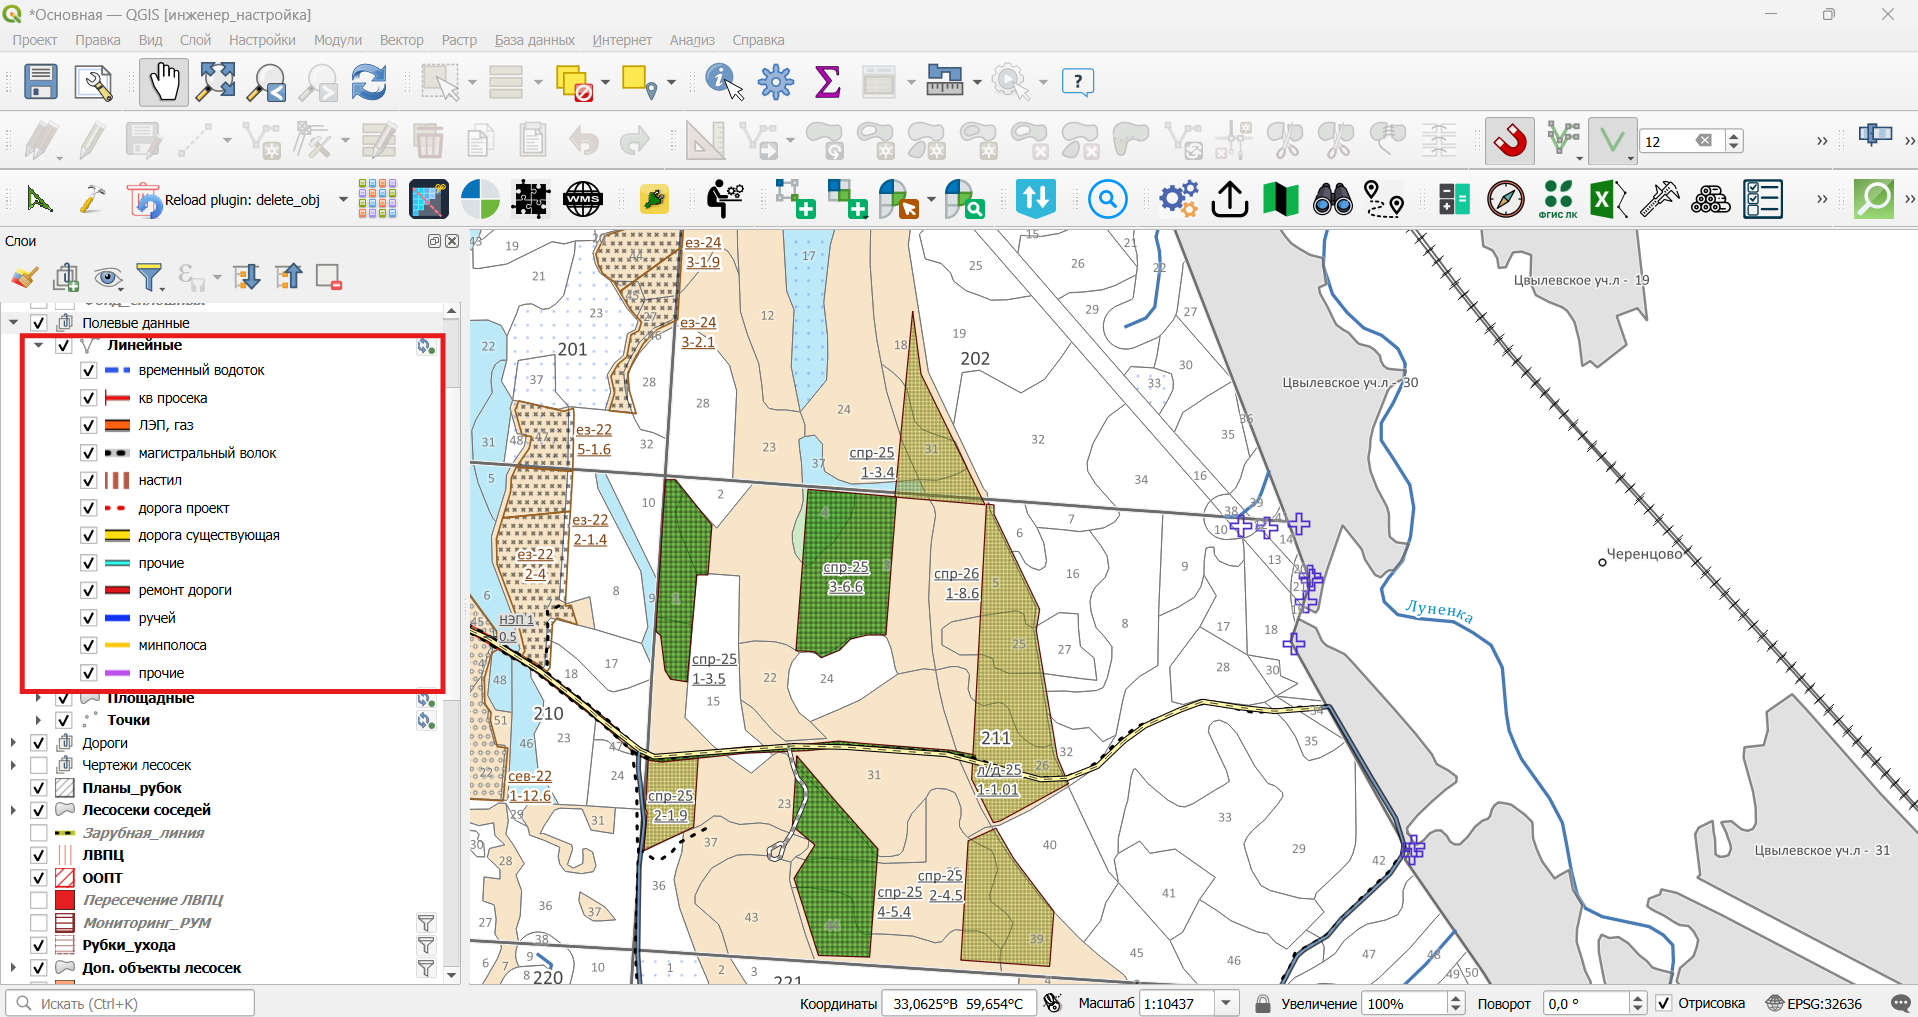The height and width of the screenshot is (1017, 1918).
Task: Click the binoculars plugin icon
Action: coord(1332,199)
